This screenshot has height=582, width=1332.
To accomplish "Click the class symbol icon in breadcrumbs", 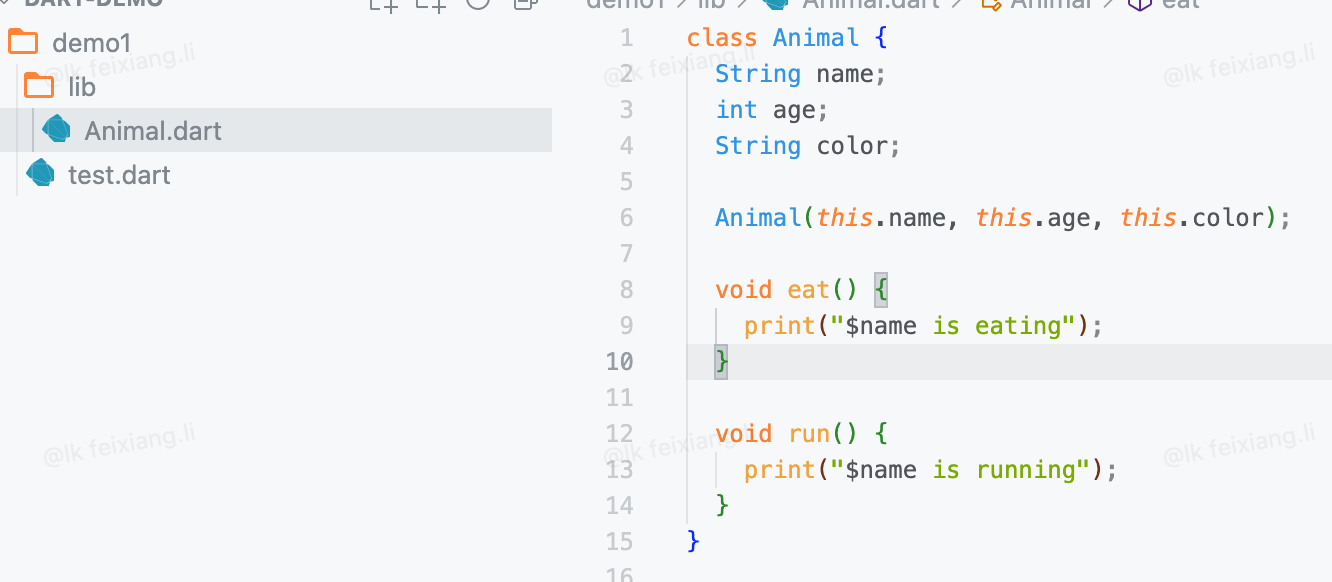I will point(991,3).
